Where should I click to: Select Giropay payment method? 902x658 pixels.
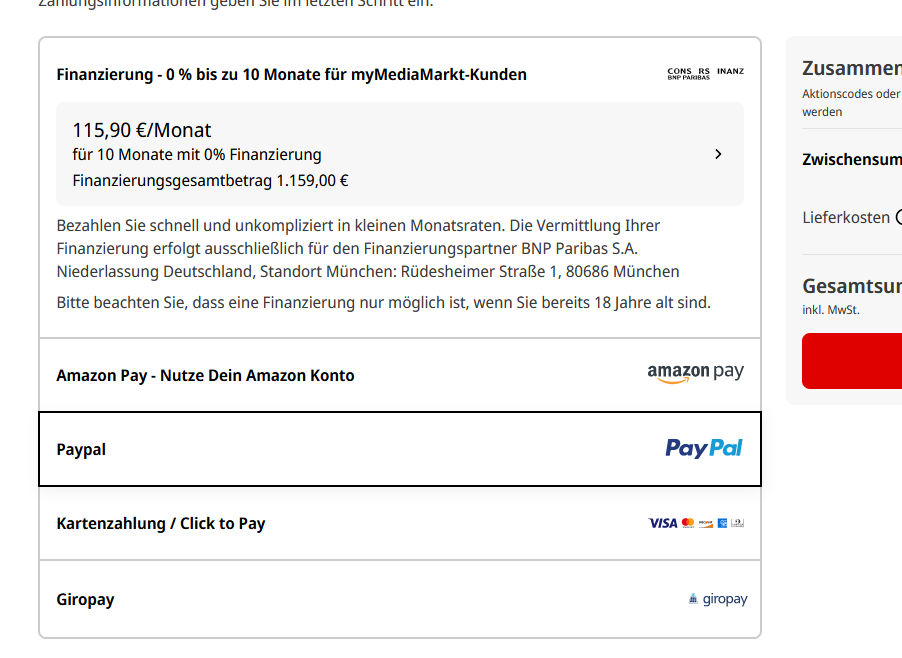(x=400, y=599)
